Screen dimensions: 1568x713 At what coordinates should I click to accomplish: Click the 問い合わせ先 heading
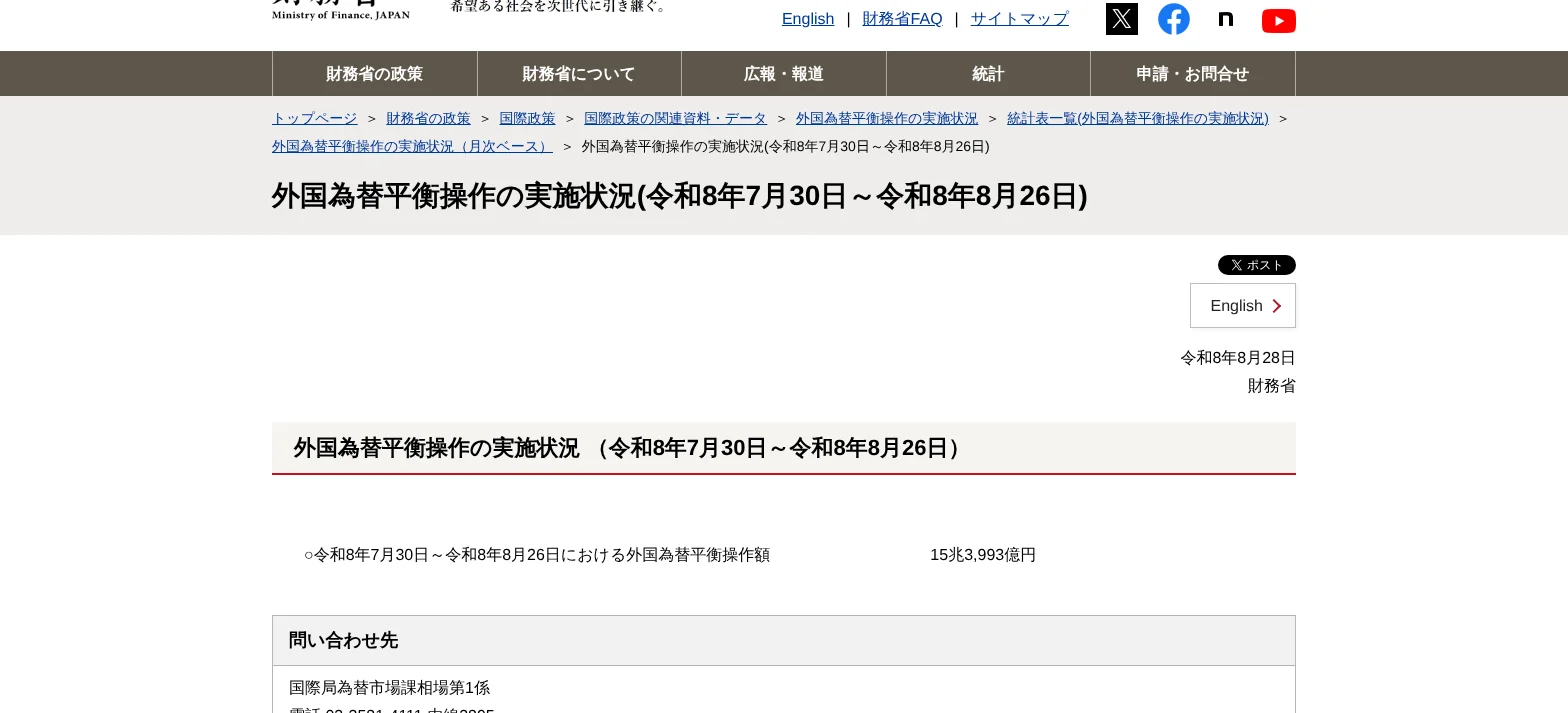coord(343,641)
